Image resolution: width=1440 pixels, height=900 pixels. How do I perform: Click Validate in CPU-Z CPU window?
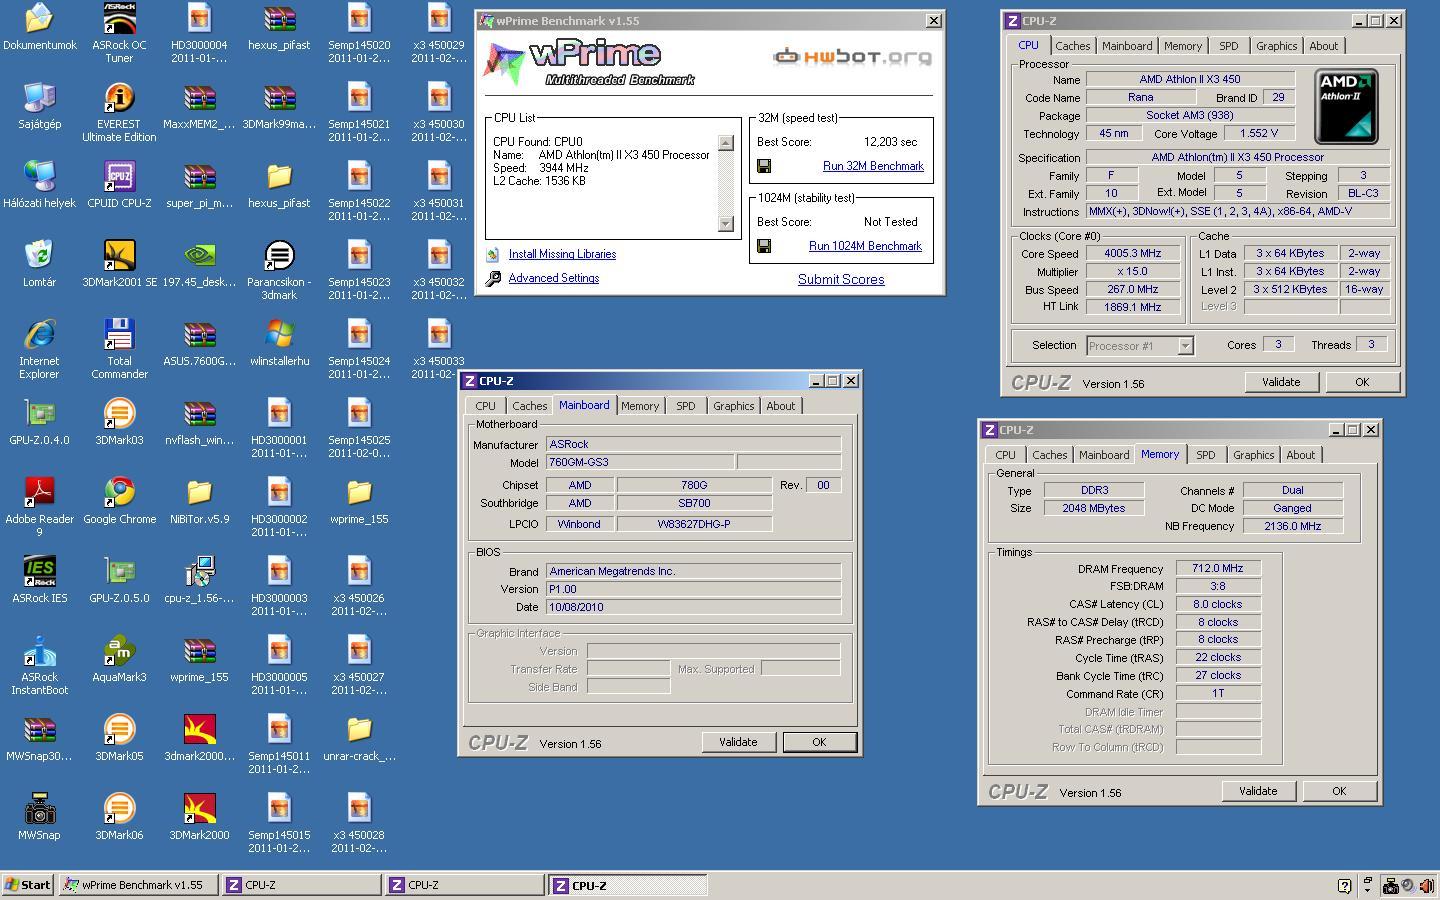point(1281,382)
